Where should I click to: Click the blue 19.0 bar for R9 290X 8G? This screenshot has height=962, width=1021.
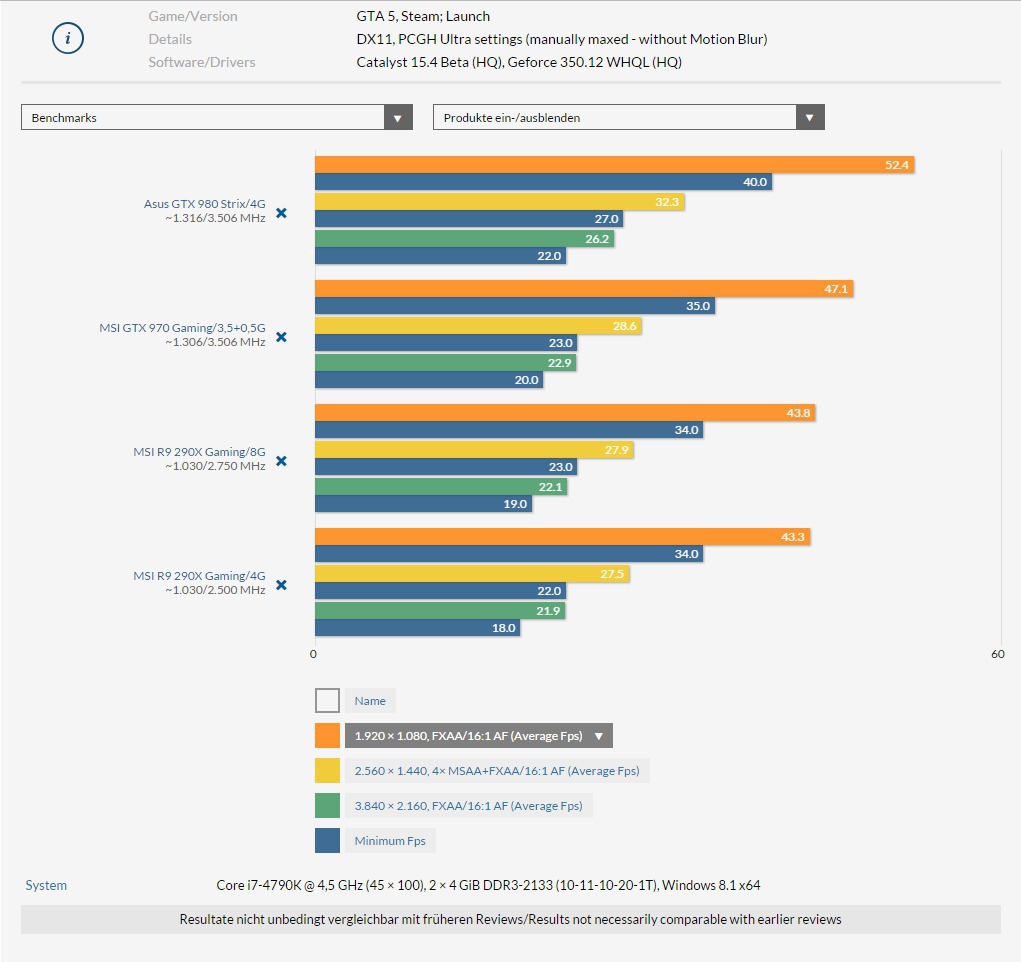click(424, 503)
